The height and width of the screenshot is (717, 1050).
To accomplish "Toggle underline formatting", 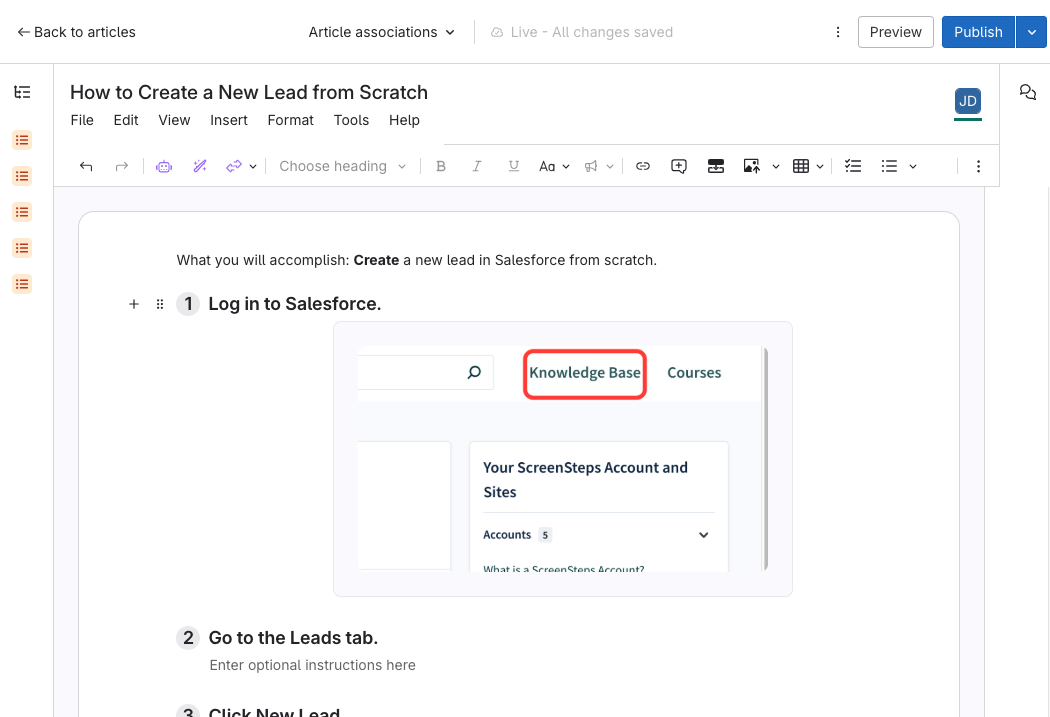I will [513, 166].
